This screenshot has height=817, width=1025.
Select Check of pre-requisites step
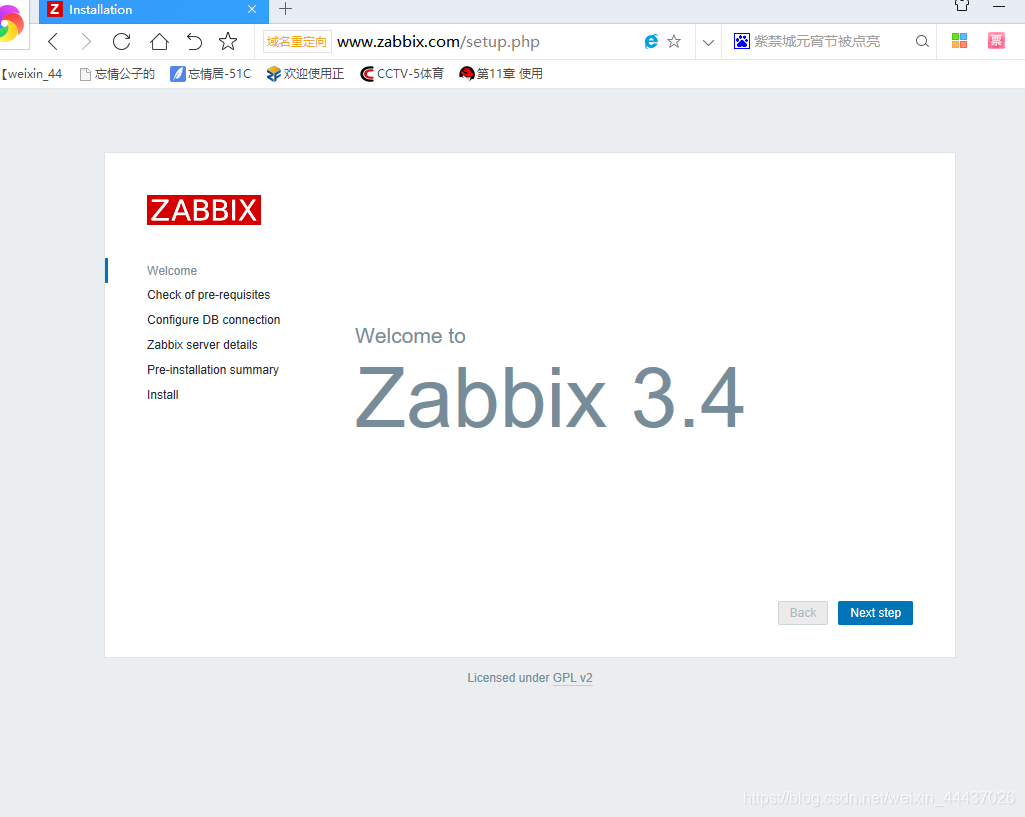coord(209,295)
